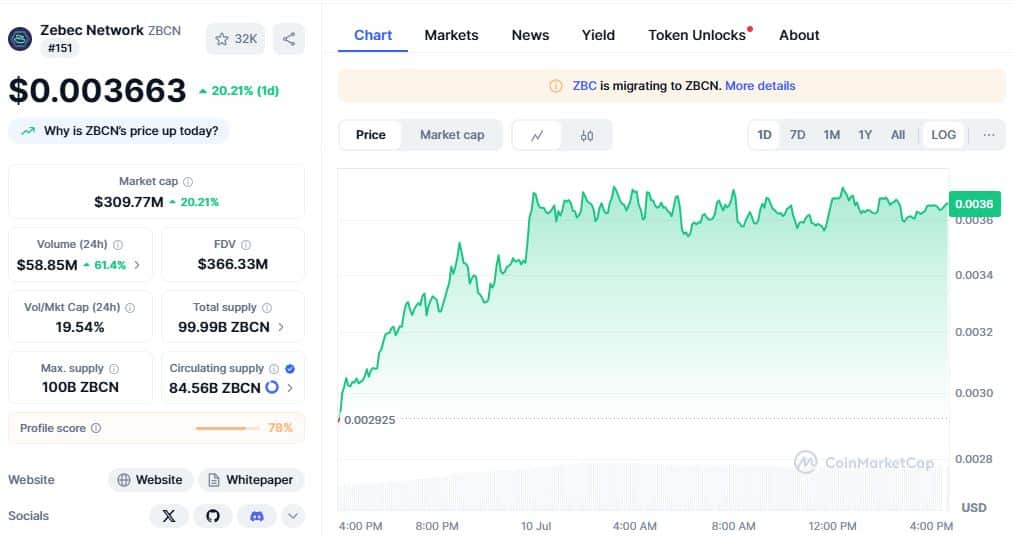Select Market cap chart mode

click(x=452, y=135)
